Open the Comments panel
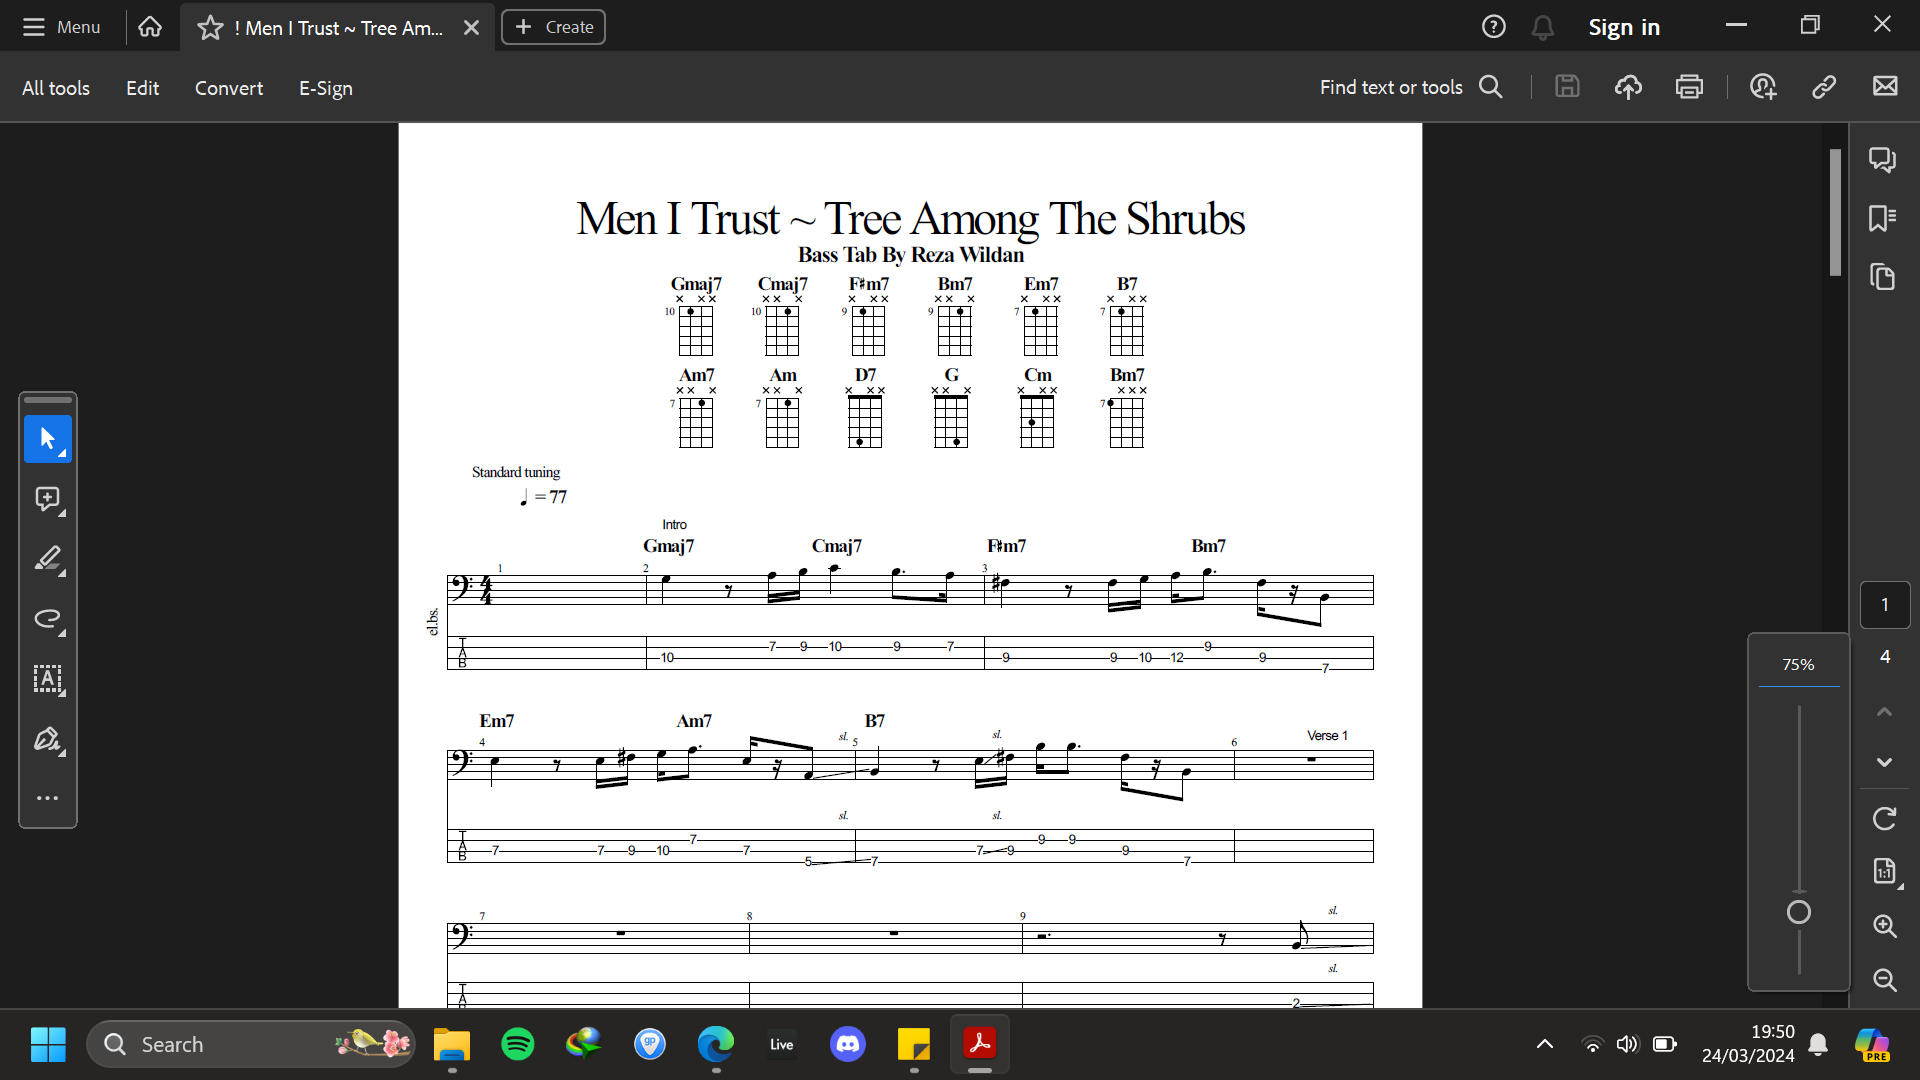This screenshot has height=1080, width=1920. [x=1883, y=160]
